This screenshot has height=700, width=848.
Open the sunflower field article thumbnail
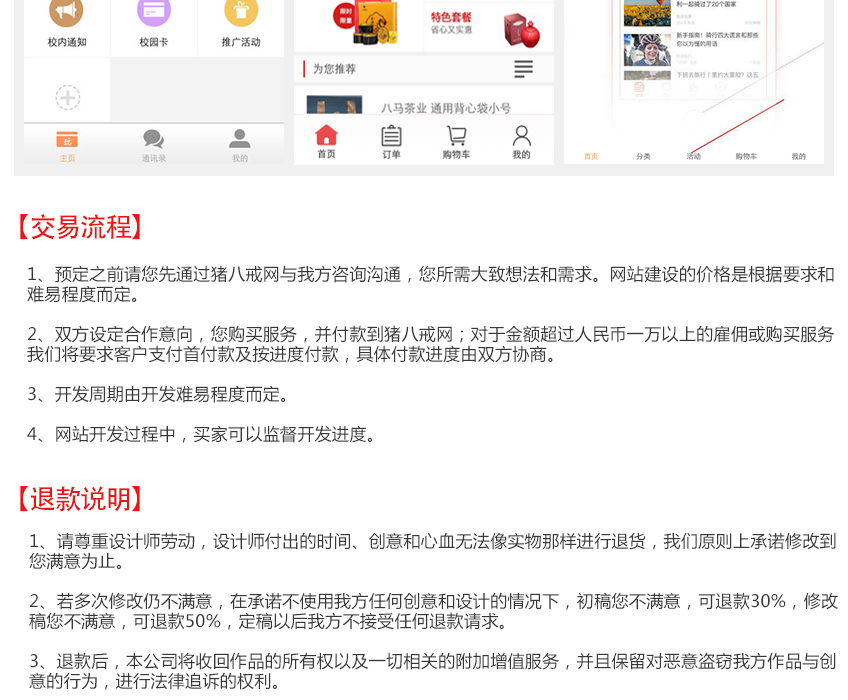[647, 13]
